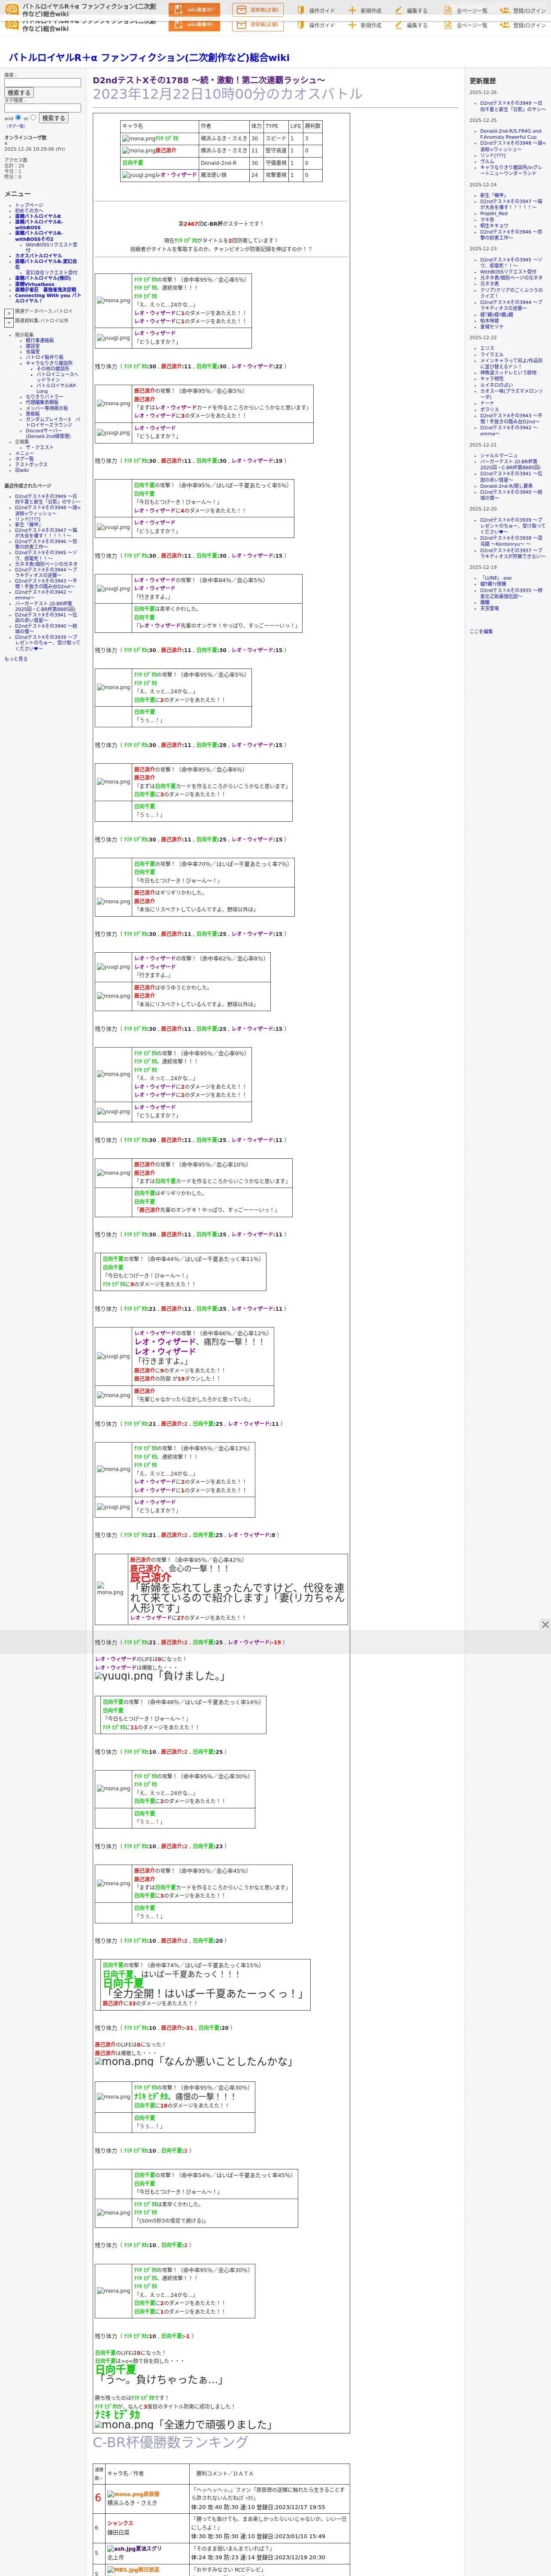Click broken ash.jpg image in ranking table
The image size is (551, 2576).
pos(120,2548)
